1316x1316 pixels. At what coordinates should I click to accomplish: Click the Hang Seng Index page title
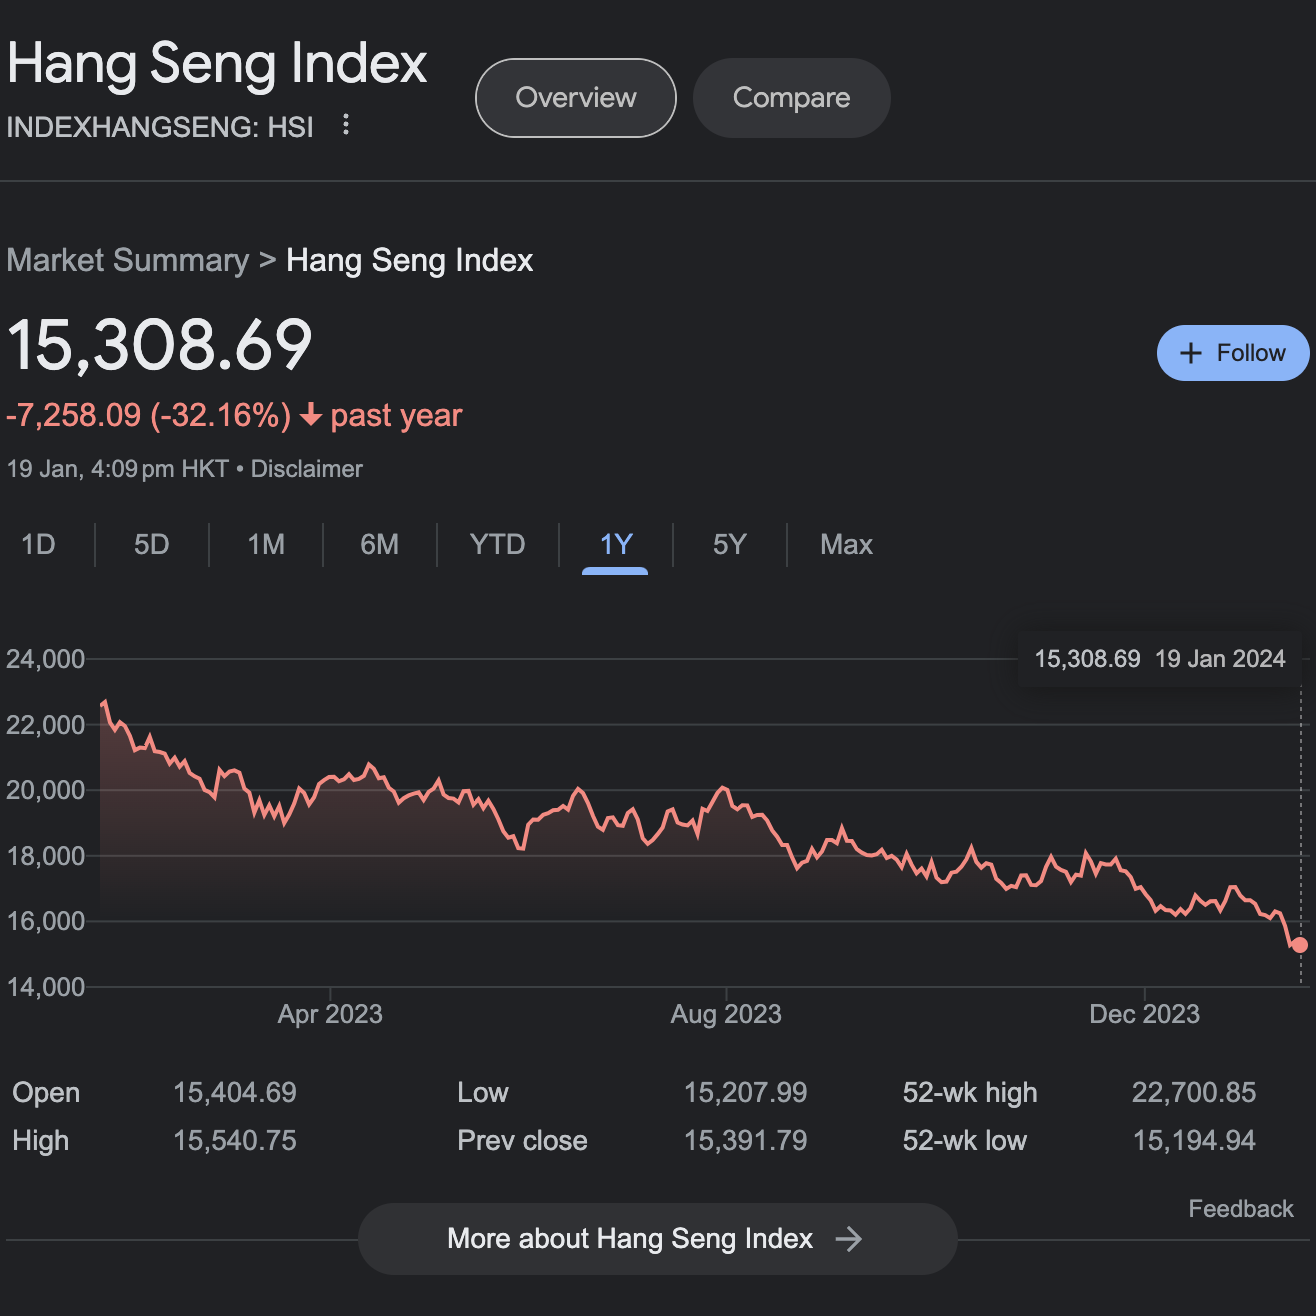217,63
